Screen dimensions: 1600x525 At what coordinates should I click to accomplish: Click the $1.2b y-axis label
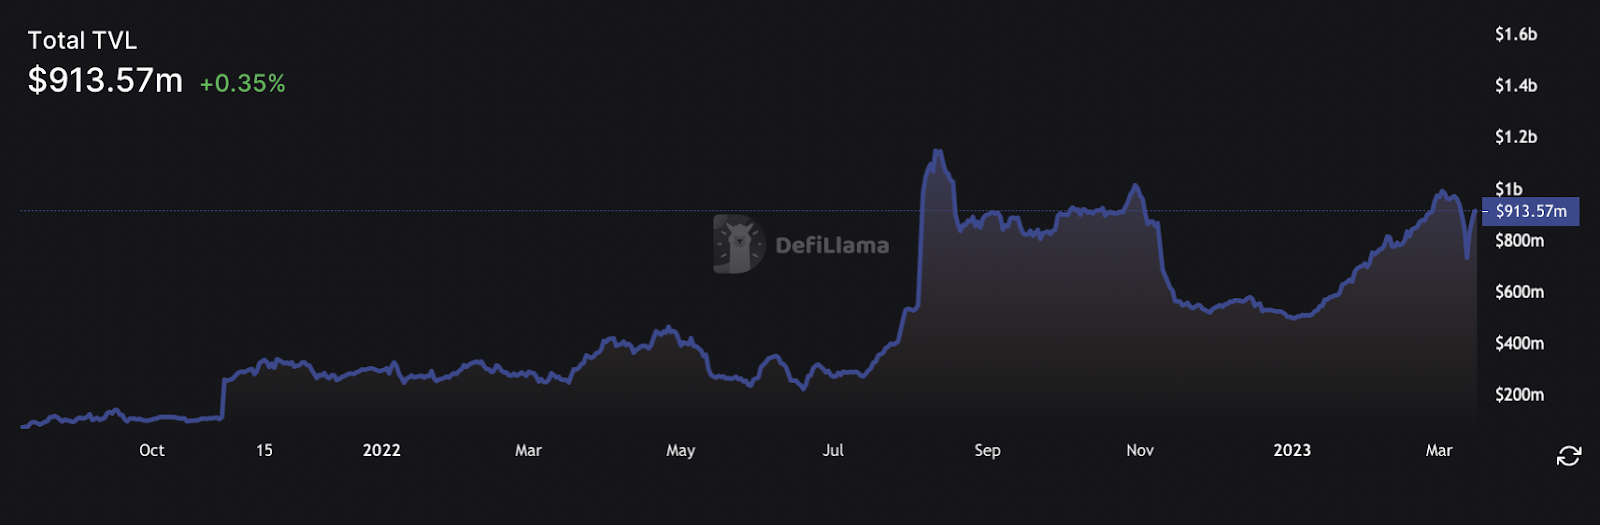(1516, 137)
